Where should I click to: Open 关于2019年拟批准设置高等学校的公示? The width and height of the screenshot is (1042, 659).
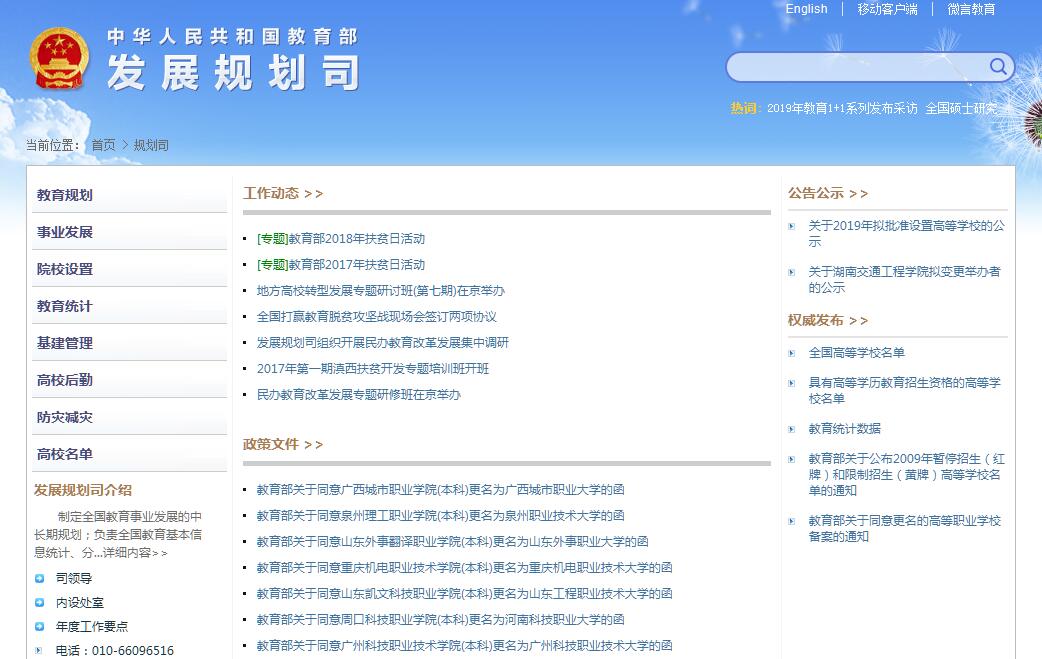(x=906, y=234)
